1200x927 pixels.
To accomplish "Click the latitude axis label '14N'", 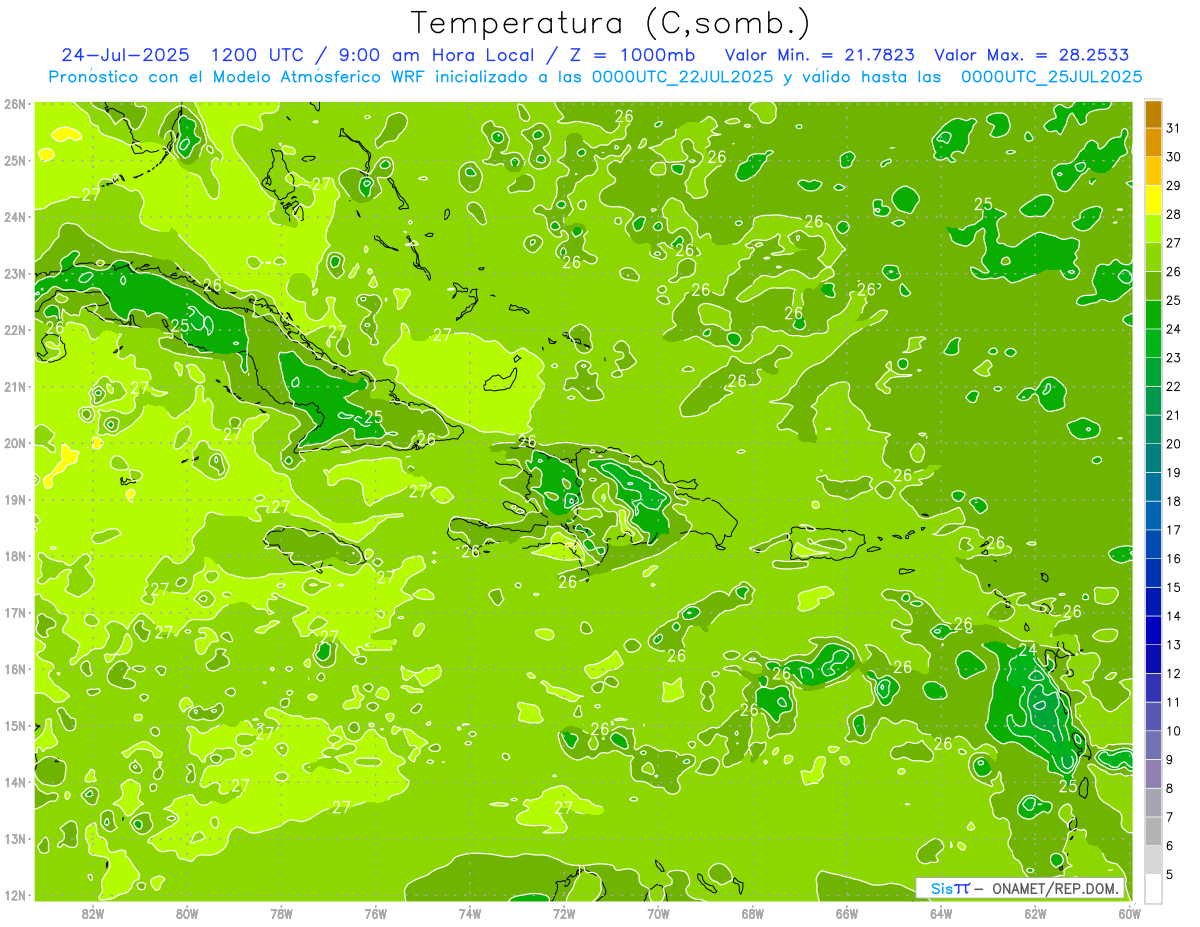I will 15,782.
